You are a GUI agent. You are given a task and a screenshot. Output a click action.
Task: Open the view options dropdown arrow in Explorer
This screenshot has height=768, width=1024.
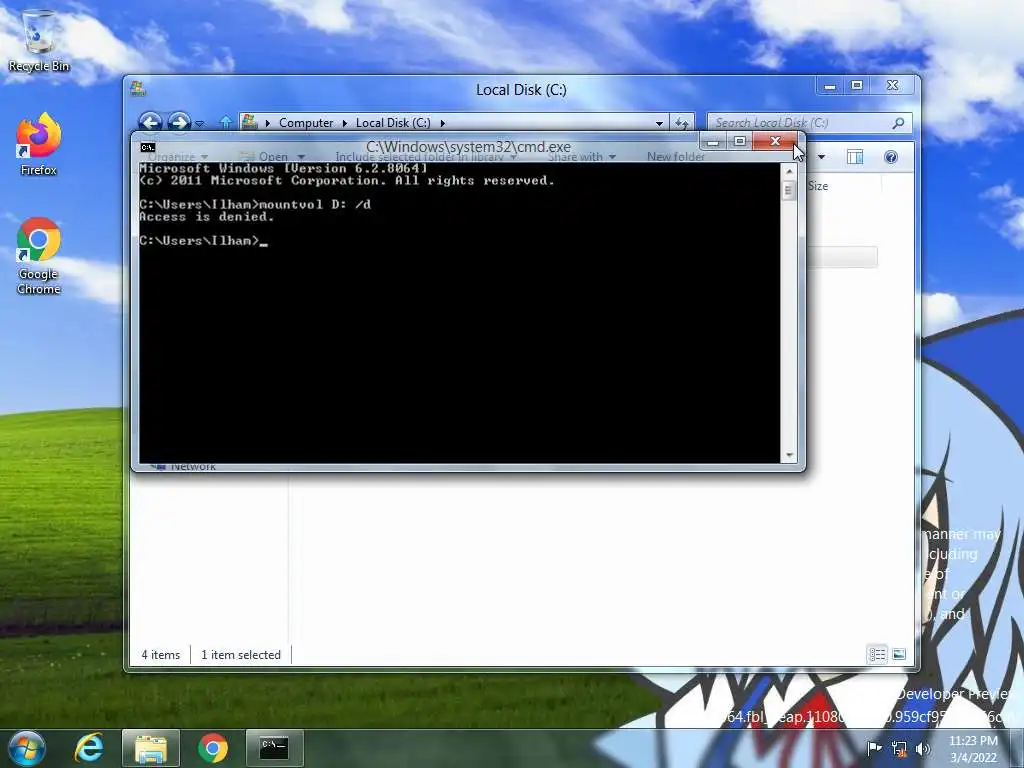pyautogui.click(x=822, y=157)
